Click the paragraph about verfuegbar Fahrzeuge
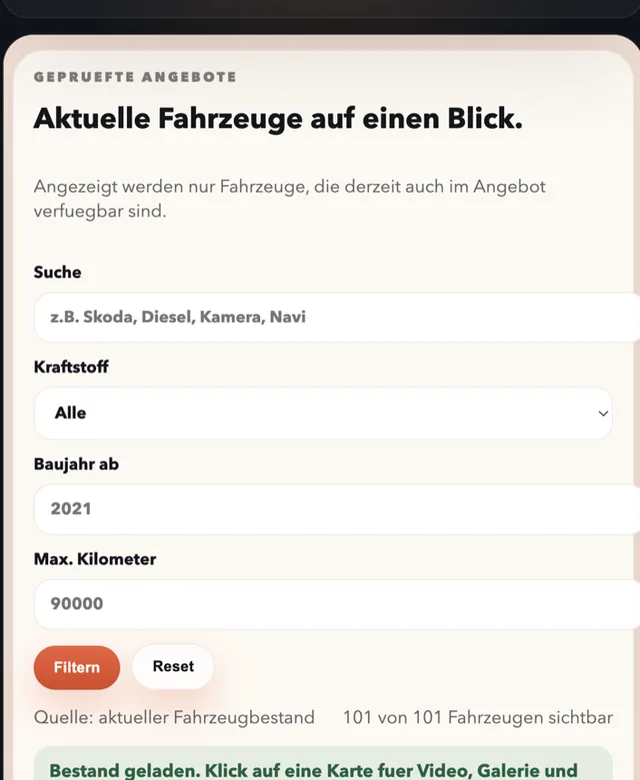Screen dimensions: 640x780 289,199
